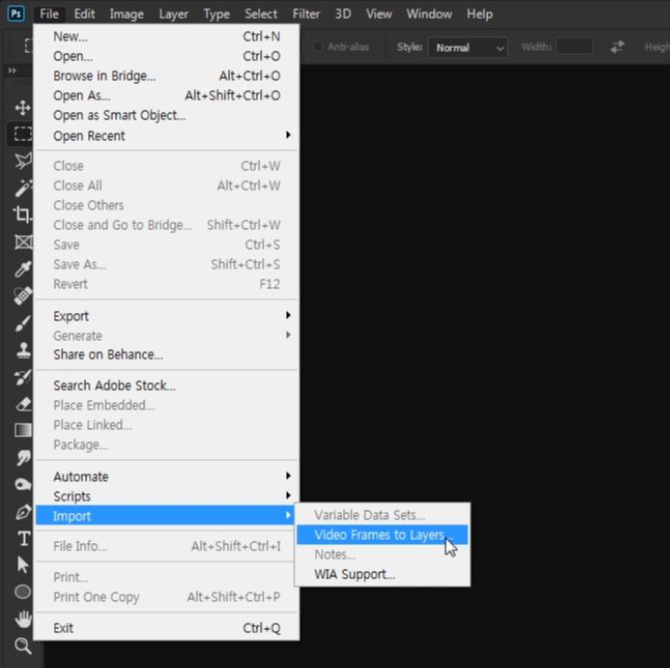
Task: Select the Frame tool
Action: pos(24,242)
